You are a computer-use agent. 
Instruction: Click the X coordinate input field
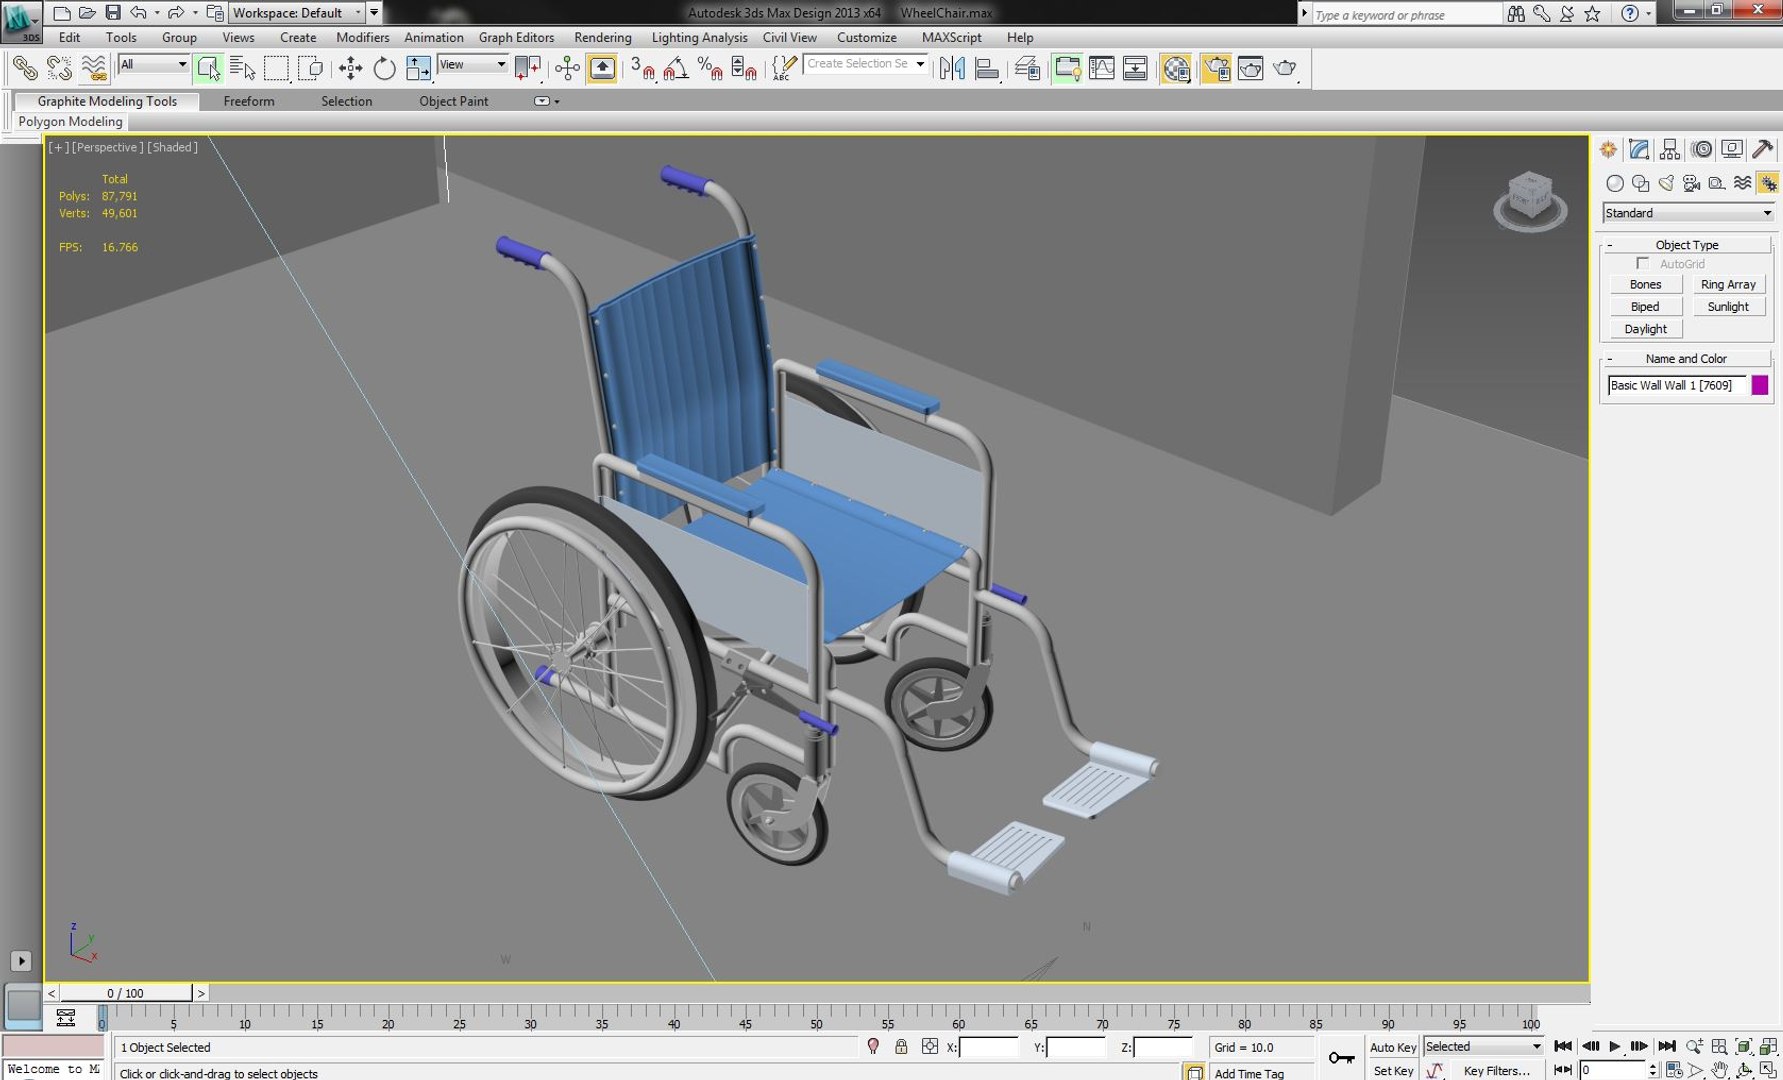(x=988, y=1047)
